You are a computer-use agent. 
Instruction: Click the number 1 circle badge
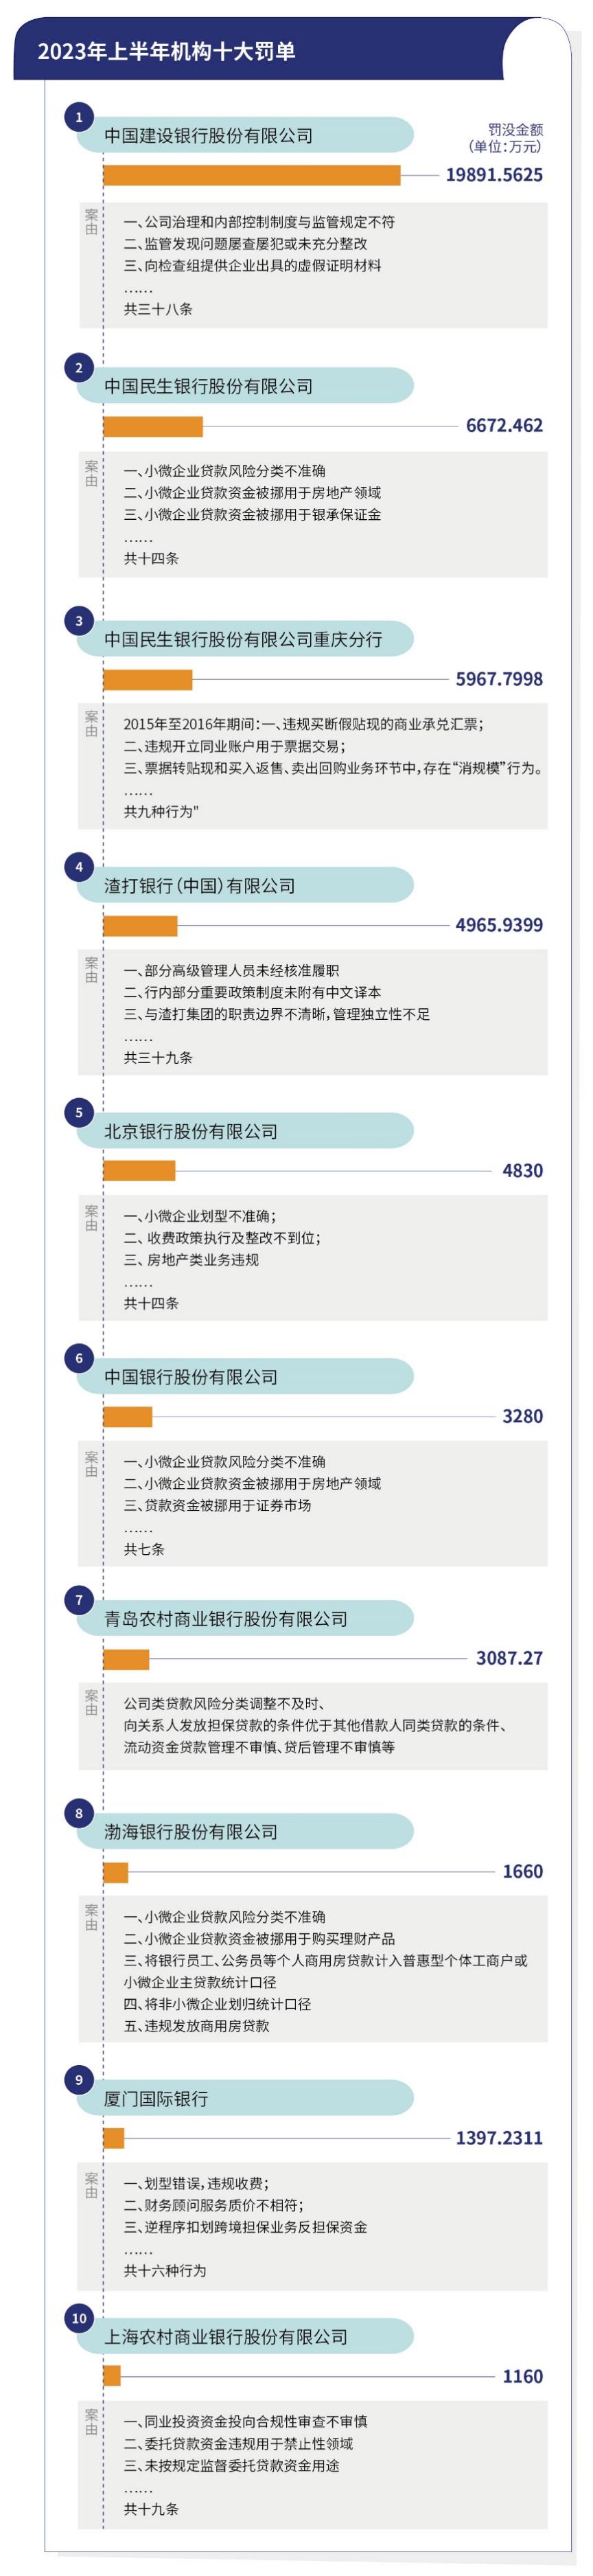[79, 117]
